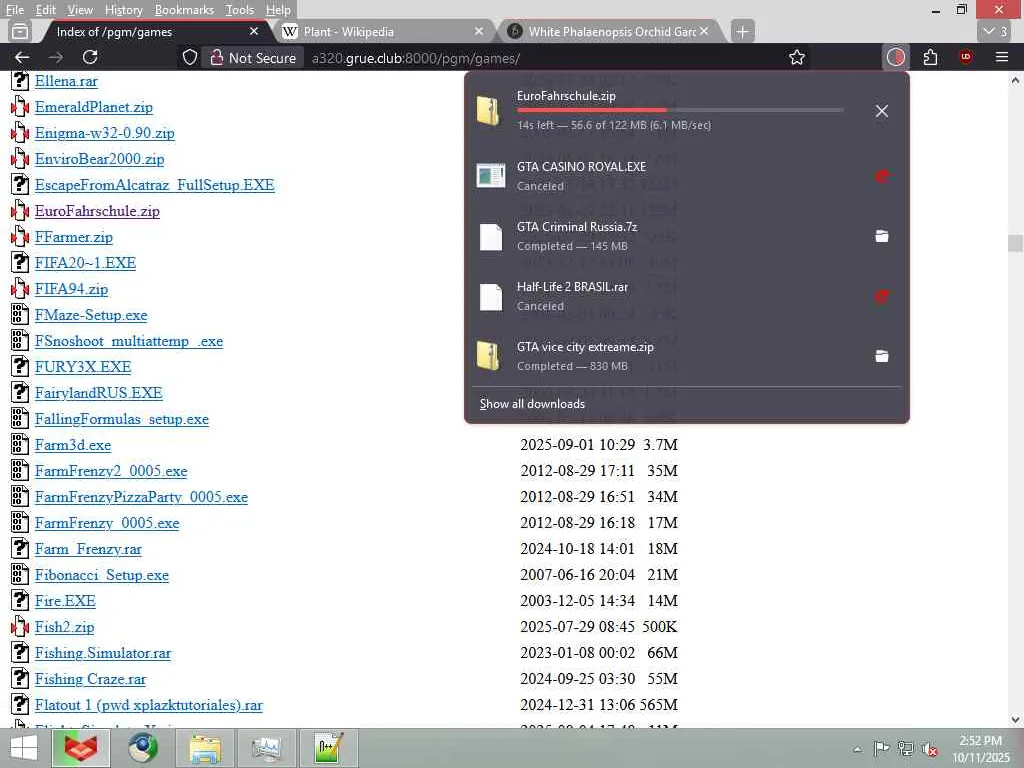Show hidden system tray icons
This screenshot has width=1024, height=768.
pyautogui.click(x=857, y=749)
